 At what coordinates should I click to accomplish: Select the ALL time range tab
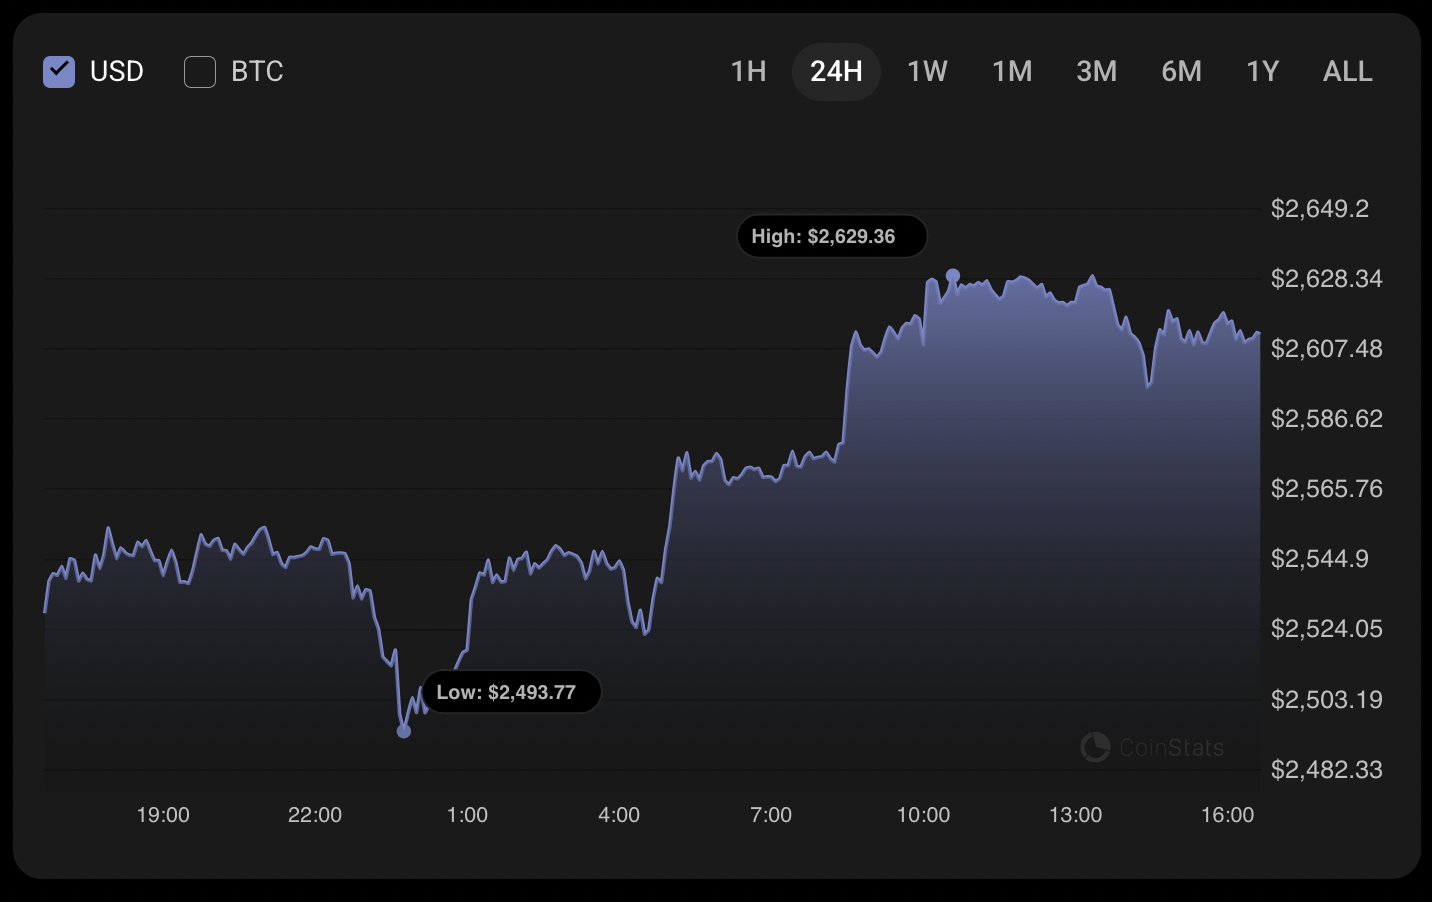(x=1347, y=71)
